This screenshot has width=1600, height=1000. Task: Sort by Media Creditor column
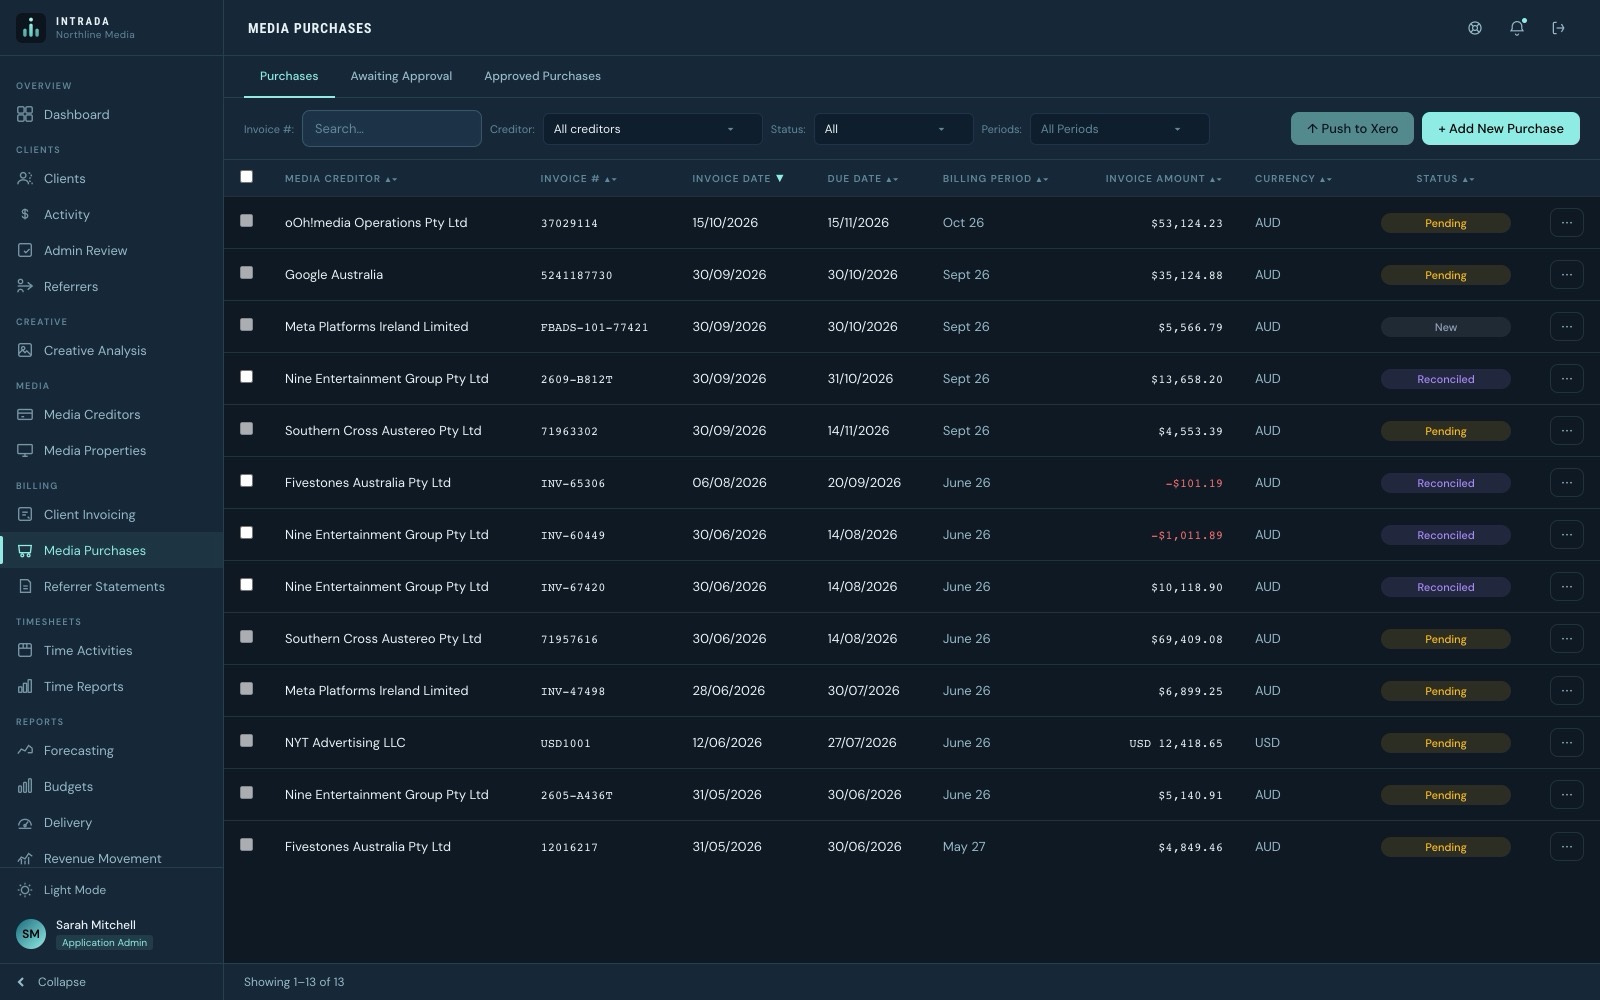[x=341, y=179]
